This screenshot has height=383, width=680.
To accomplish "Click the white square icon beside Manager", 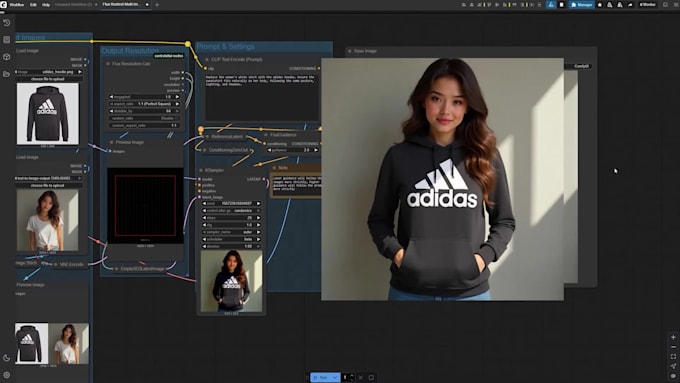I will pos(562,5).
